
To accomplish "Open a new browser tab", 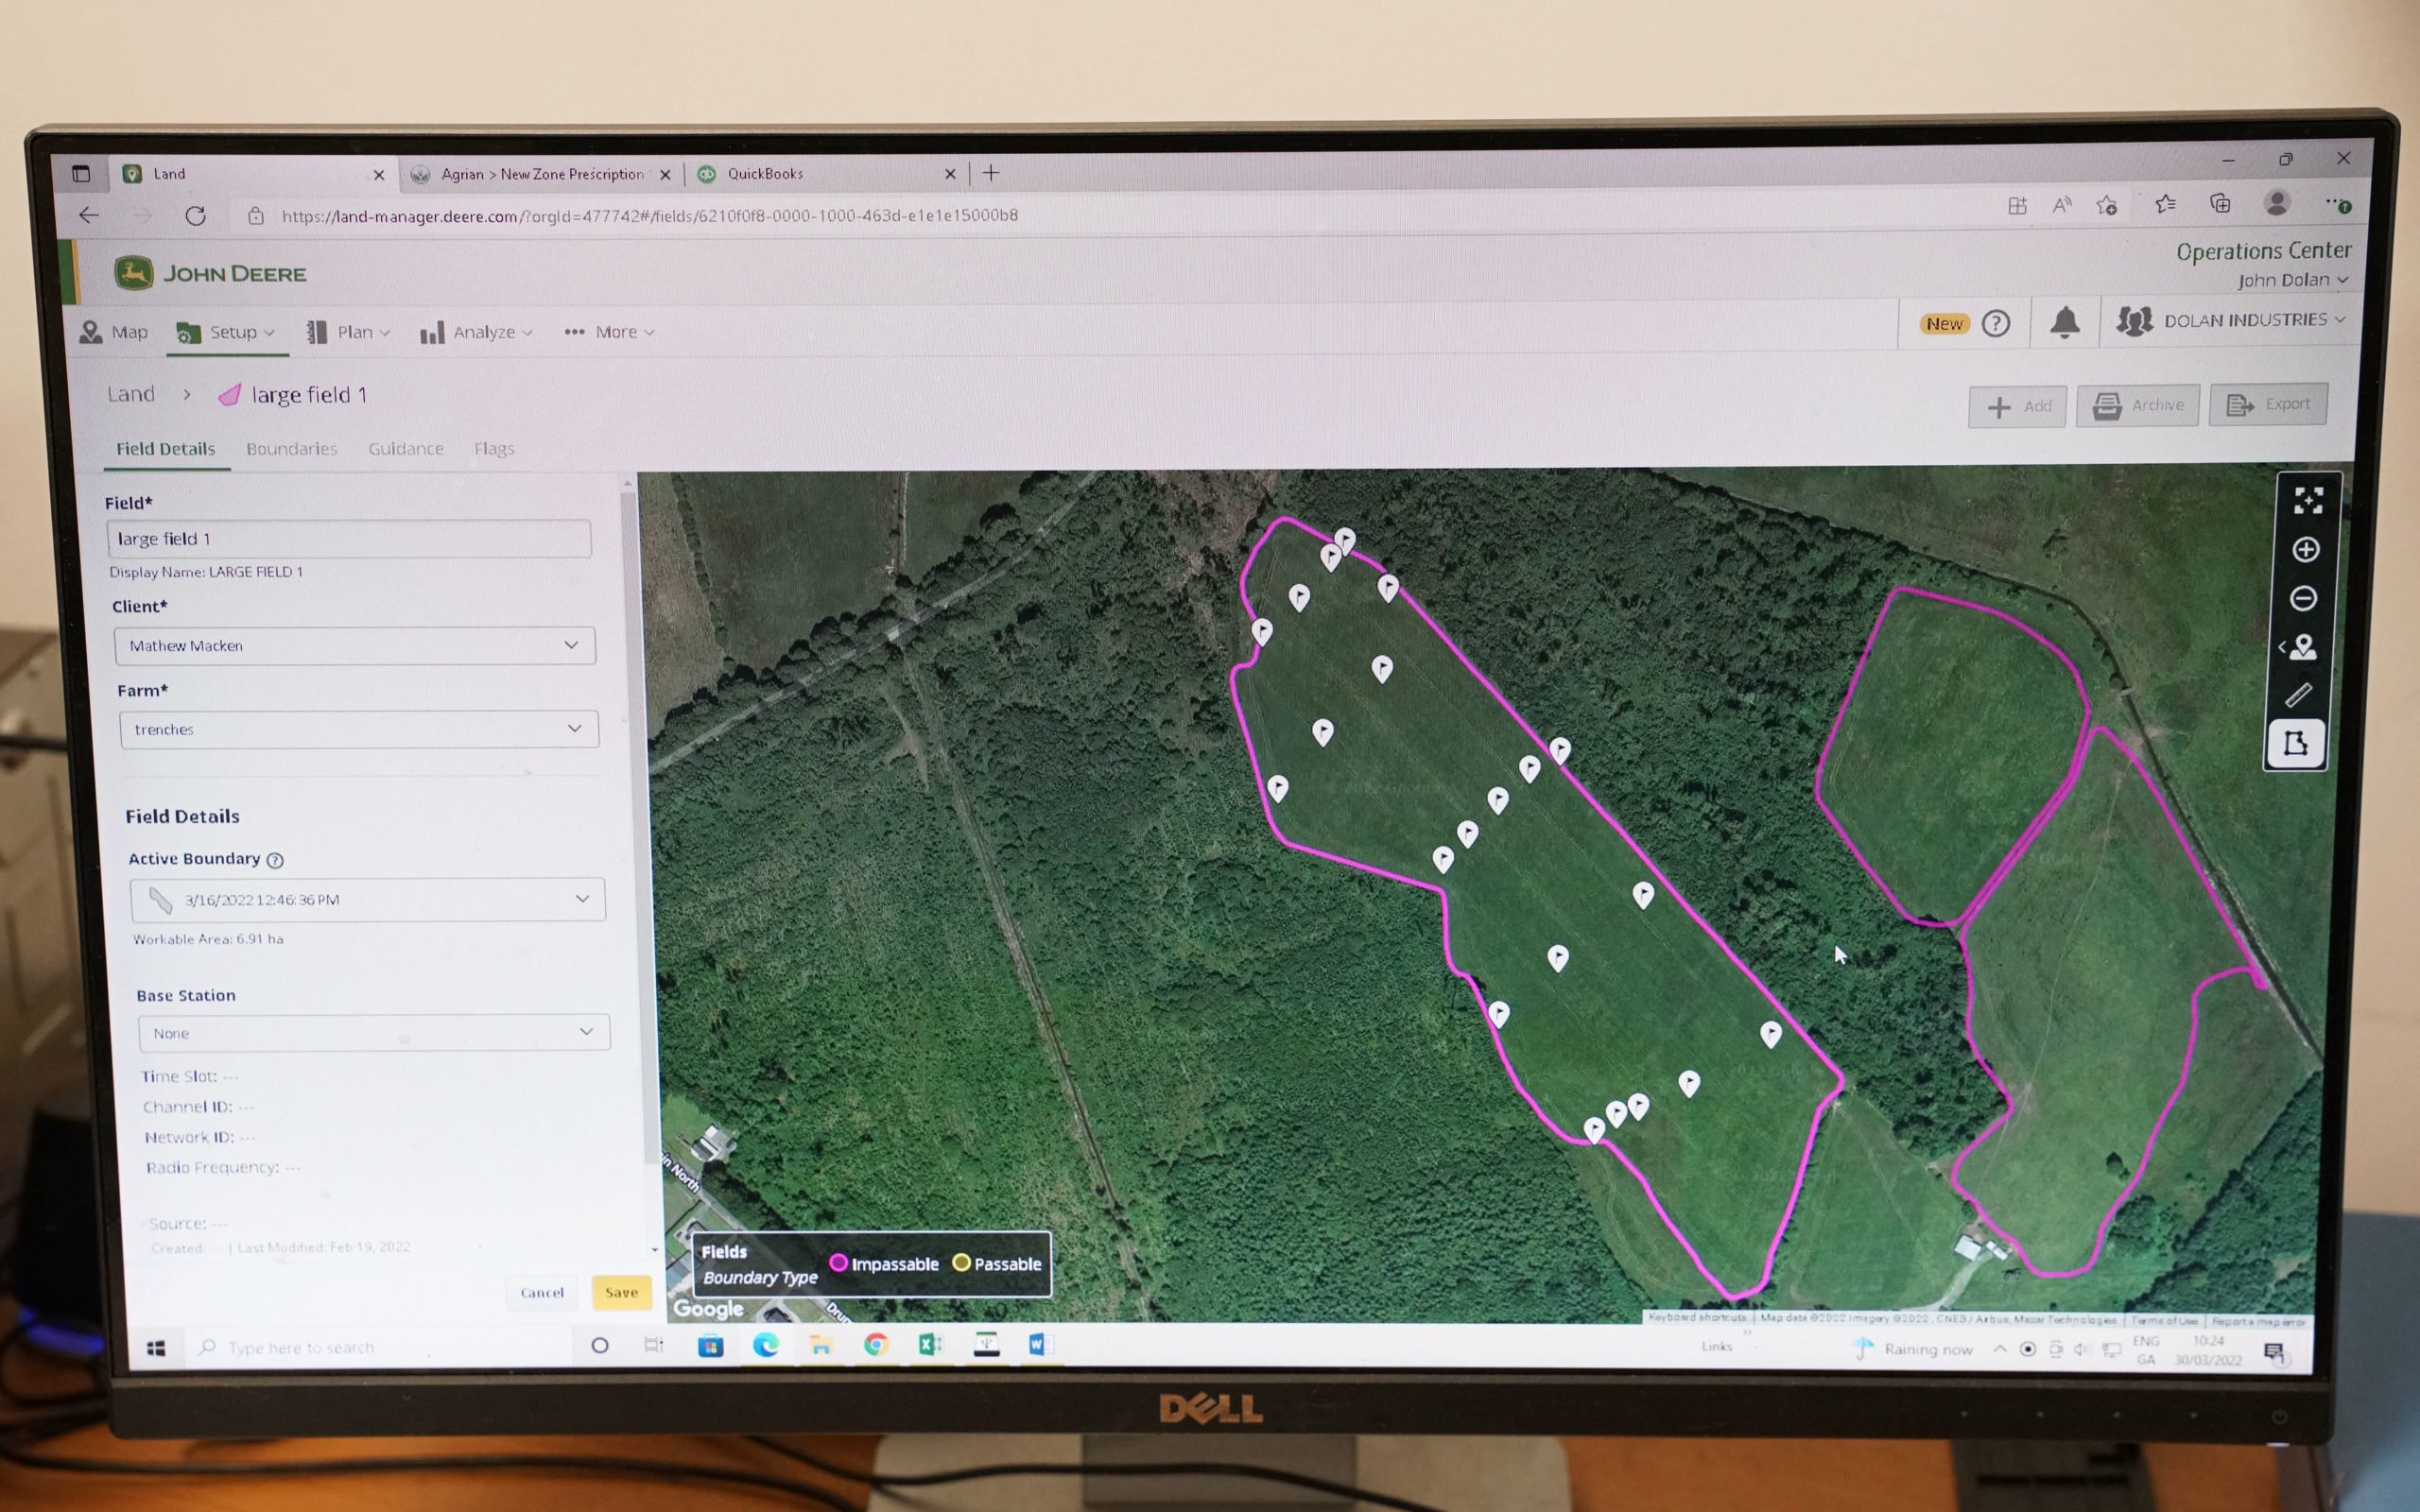I will coord(991,173).
